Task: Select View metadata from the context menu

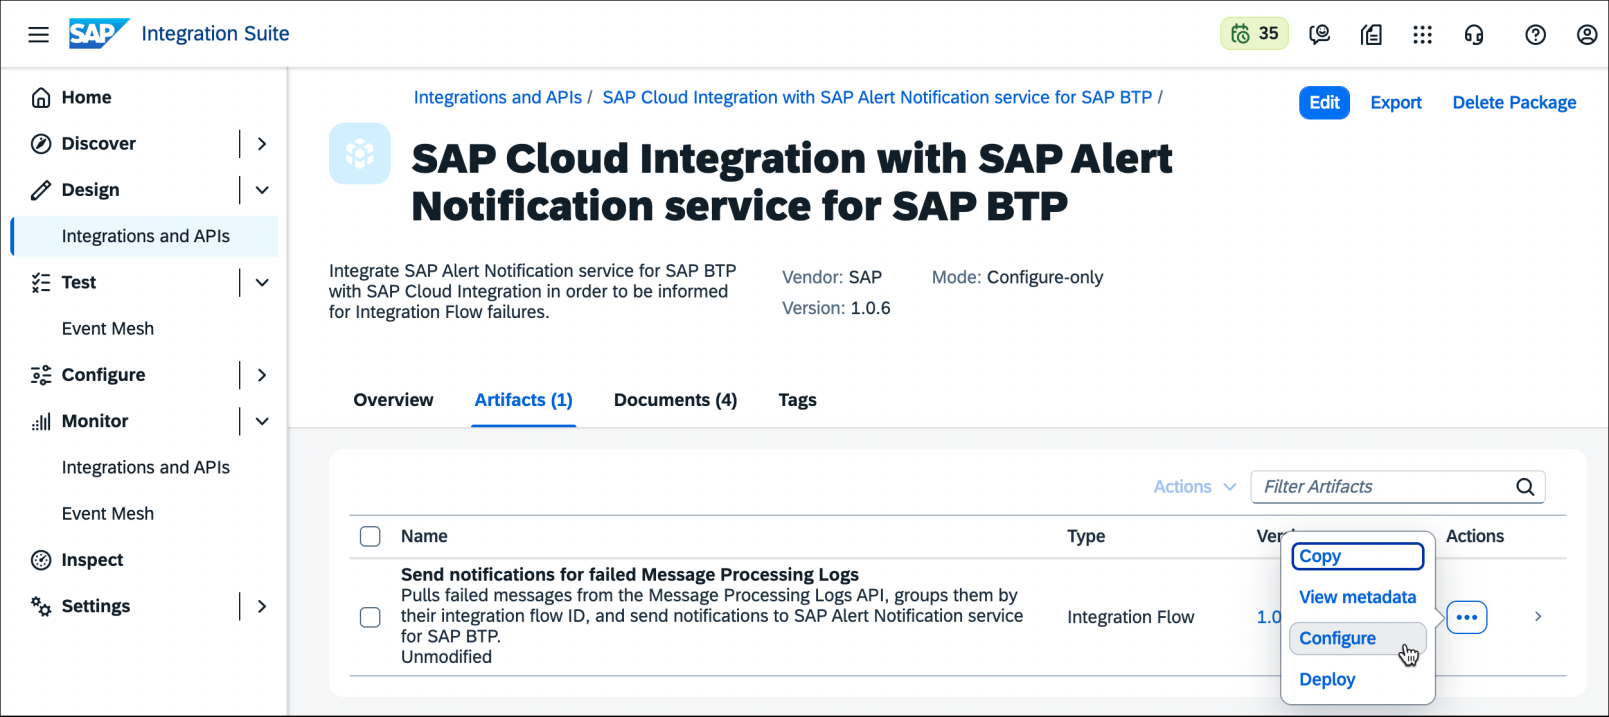Action: pyautogui.click(x=1357, y=597)
